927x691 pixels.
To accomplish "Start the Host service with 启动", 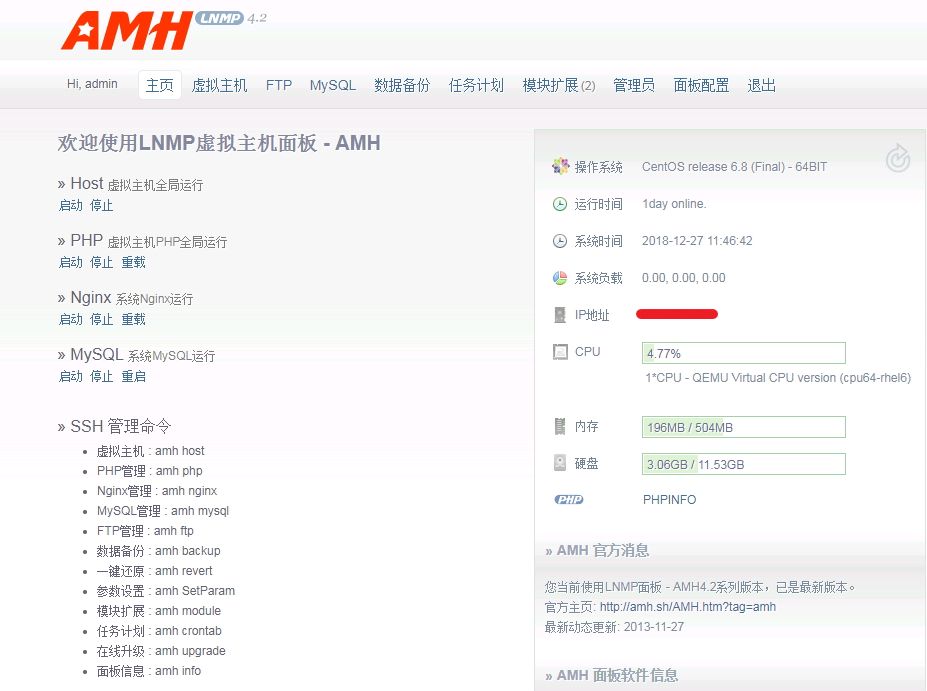I will (71, 205).
